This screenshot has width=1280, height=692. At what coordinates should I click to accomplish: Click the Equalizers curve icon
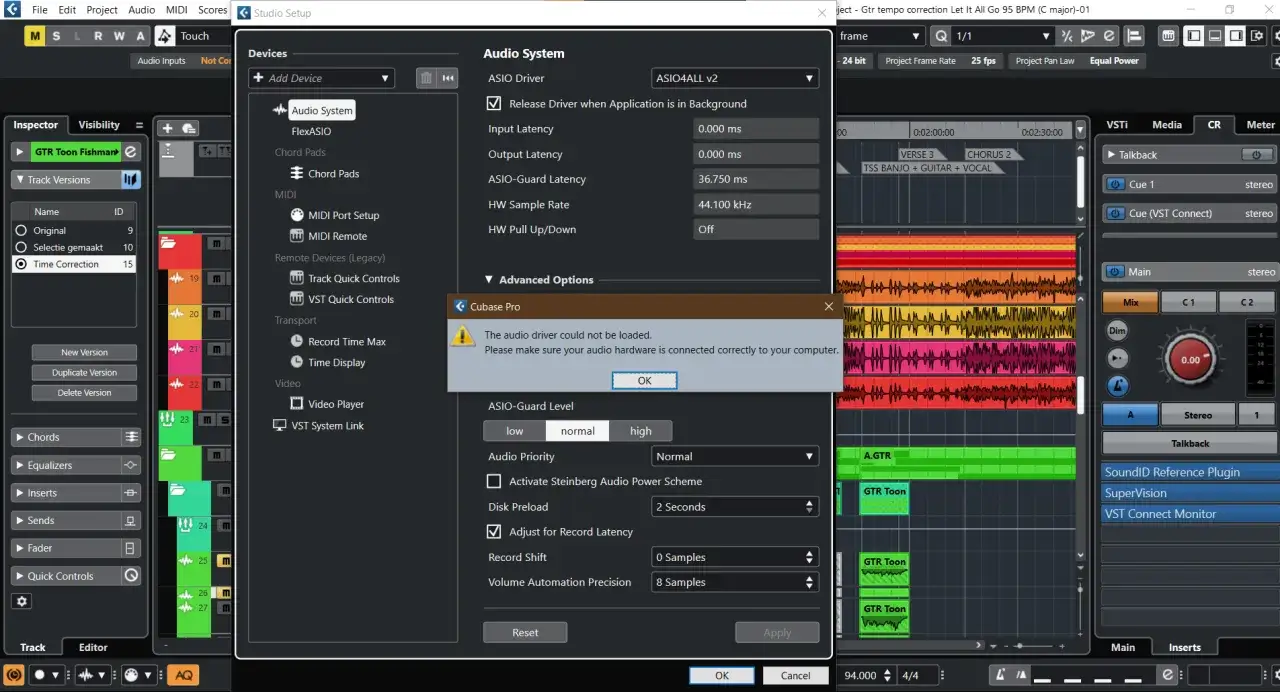click(x=131, y=465)
